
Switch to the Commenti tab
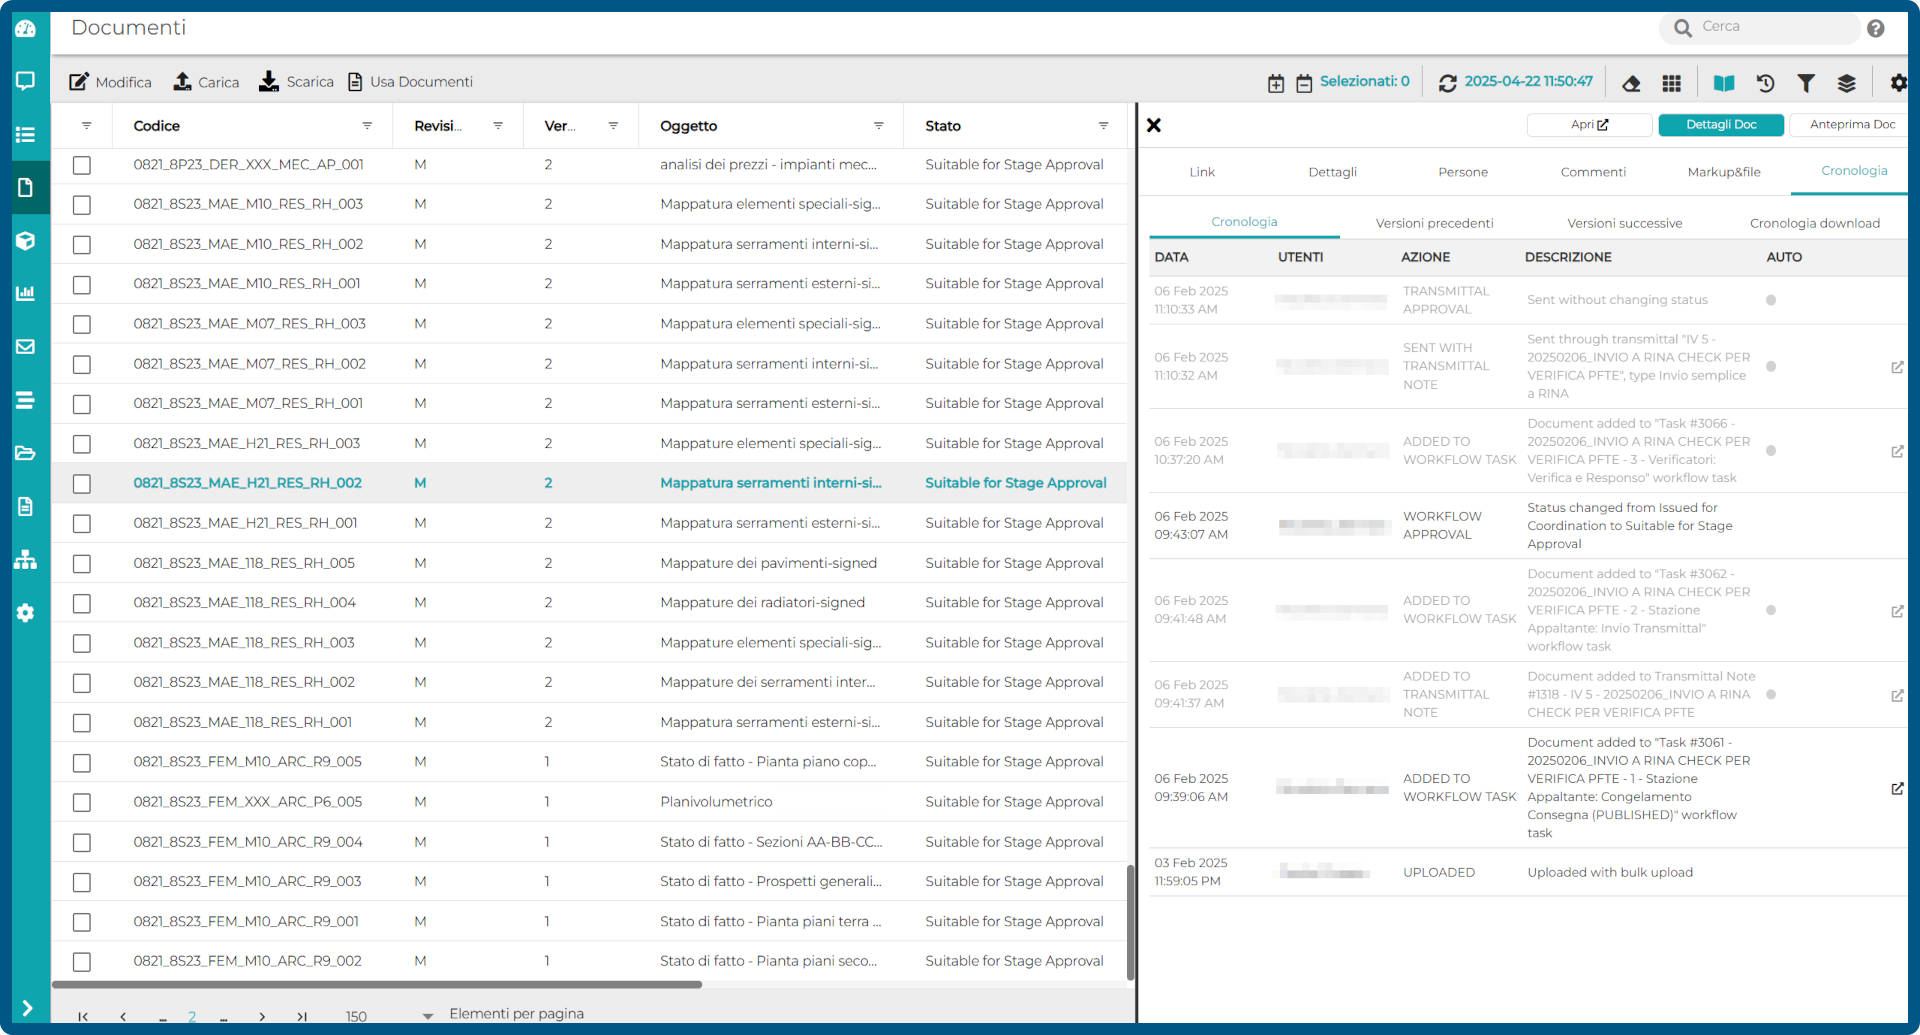1593,172
